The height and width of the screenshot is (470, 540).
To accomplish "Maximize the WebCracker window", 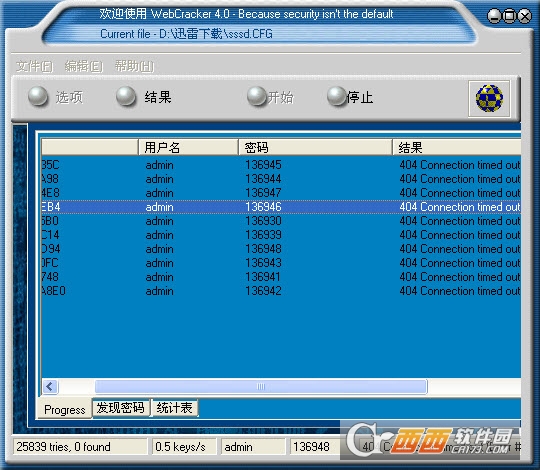I will point(510,16).
